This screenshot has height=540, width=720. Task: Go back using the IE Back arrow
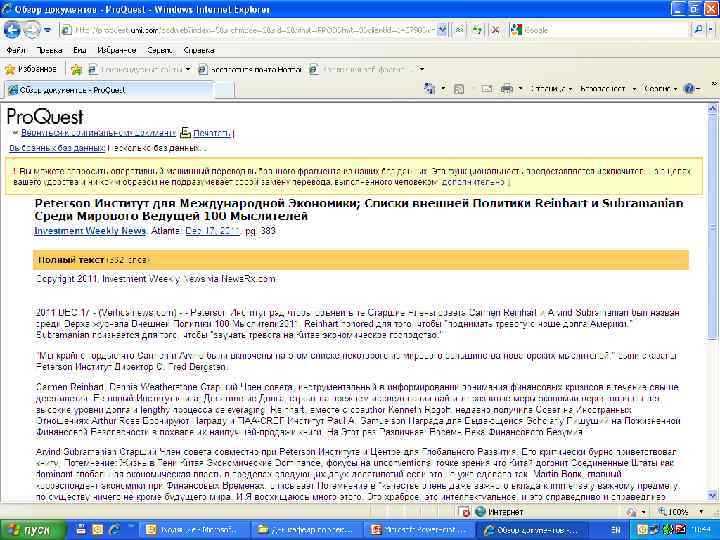click(12, 30)
